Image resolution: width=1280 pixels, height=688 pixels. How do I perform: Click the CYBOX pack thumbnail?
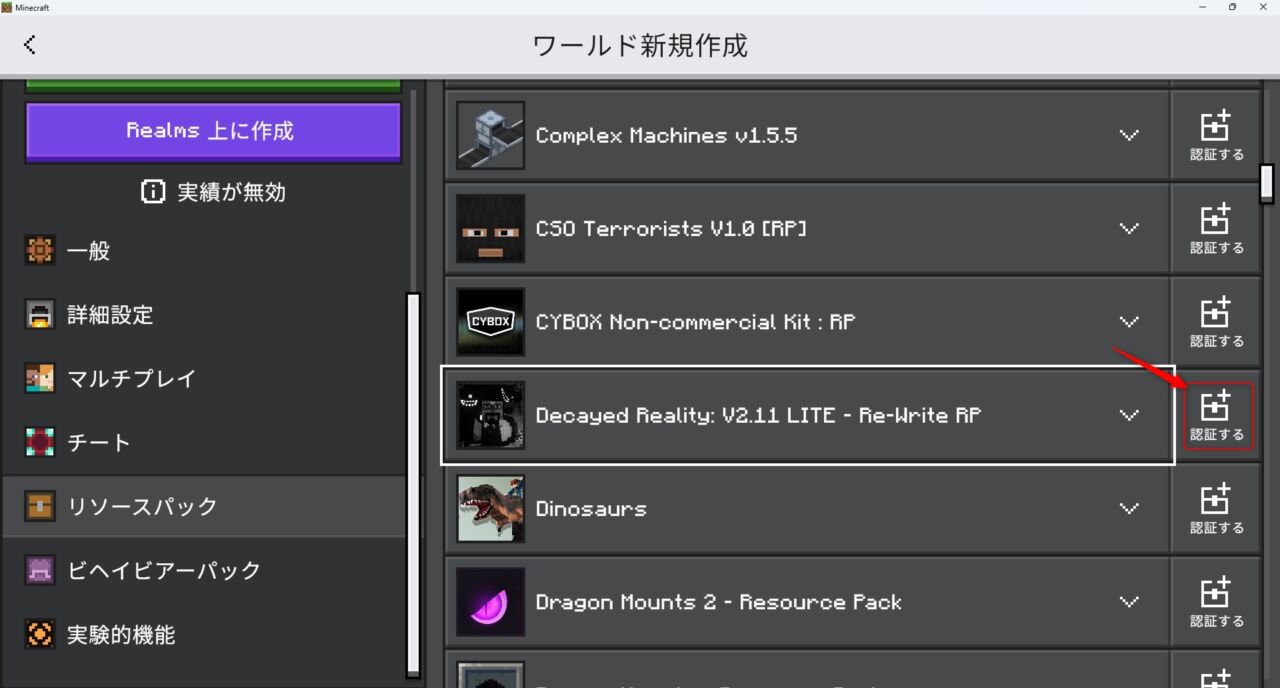pyautogui.click(x=490, y=322)
